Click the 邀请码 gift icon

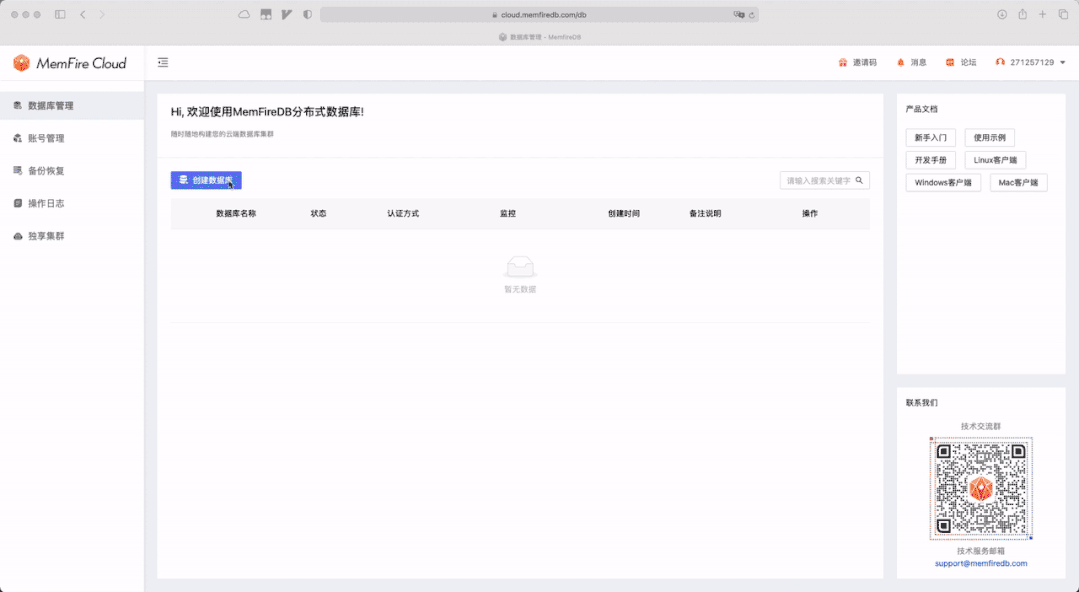842,63
